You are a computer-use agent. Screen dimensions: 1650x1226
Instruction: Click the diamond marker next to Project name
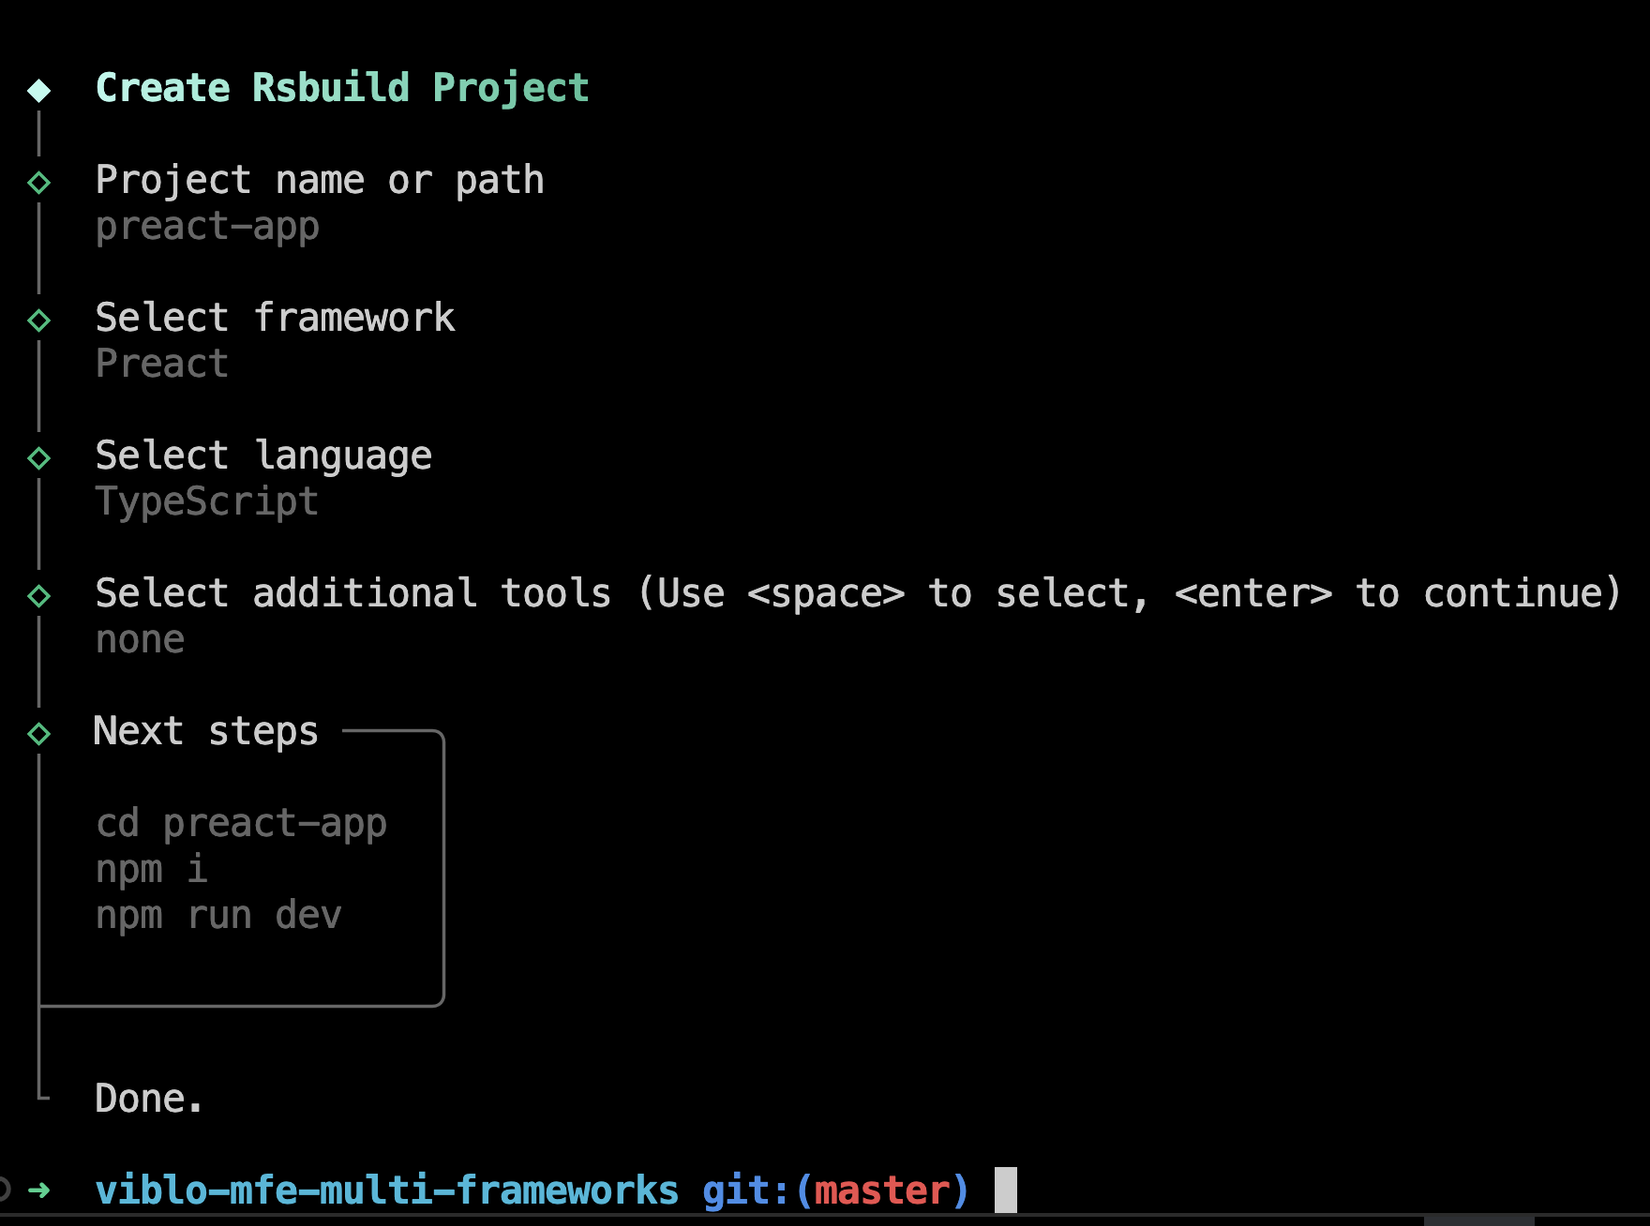39,182
